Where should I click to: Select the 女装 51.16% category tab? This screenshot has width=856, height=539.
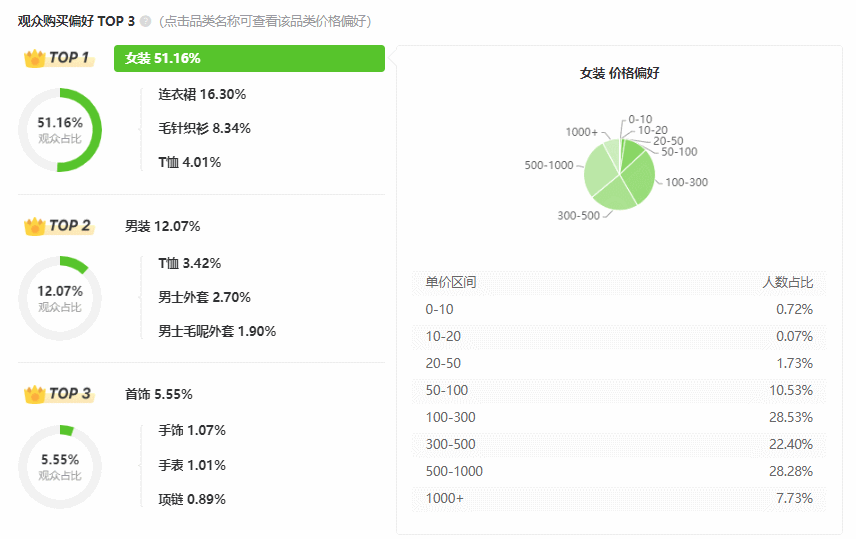pyautogui.click(x=249, y=58)
